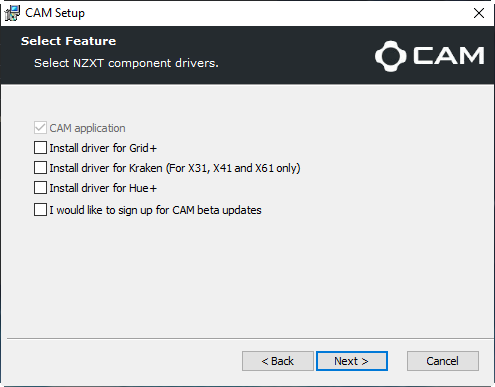
Task: Click the 'CAM Setup' window title text
Action: [55, 13]
